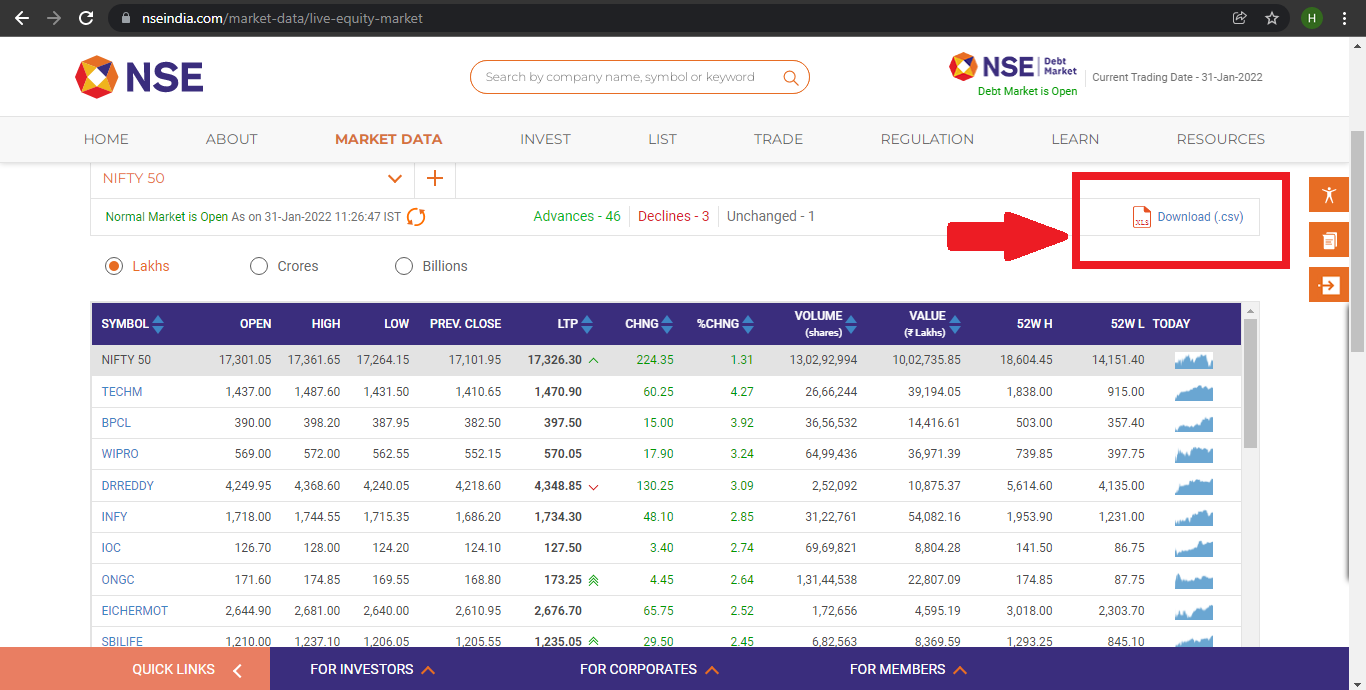Expand the FOR MEMBERS menu
This screenshot has height=690, width=1366.
tap(908, 669)
